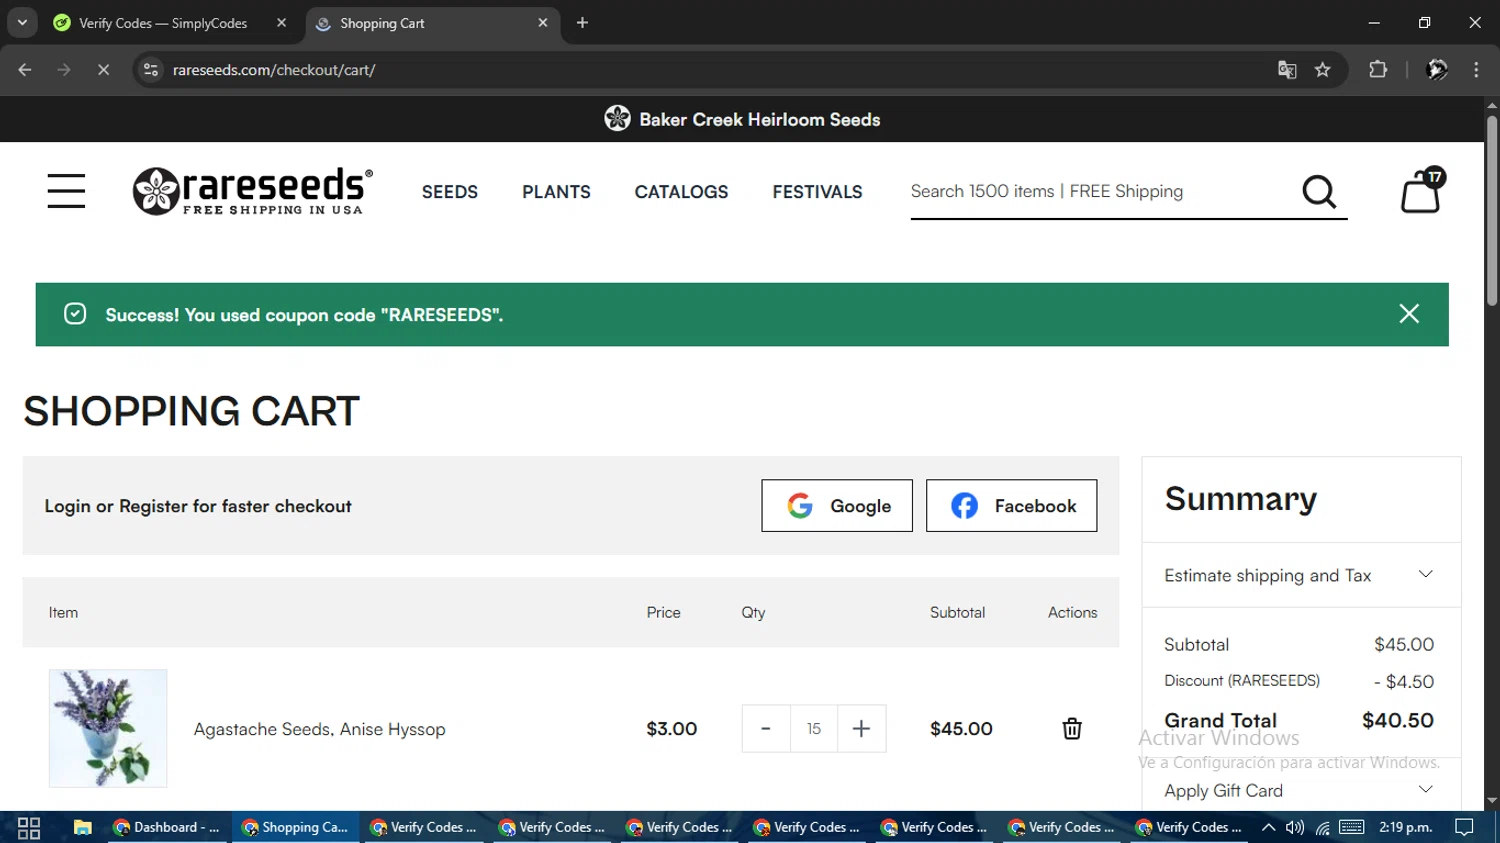Go back to previous page

25,70
